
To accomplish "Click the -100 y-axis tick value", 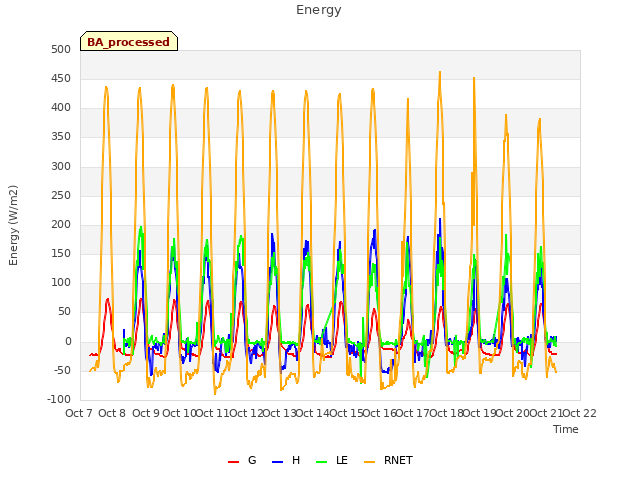I will 59,400.
